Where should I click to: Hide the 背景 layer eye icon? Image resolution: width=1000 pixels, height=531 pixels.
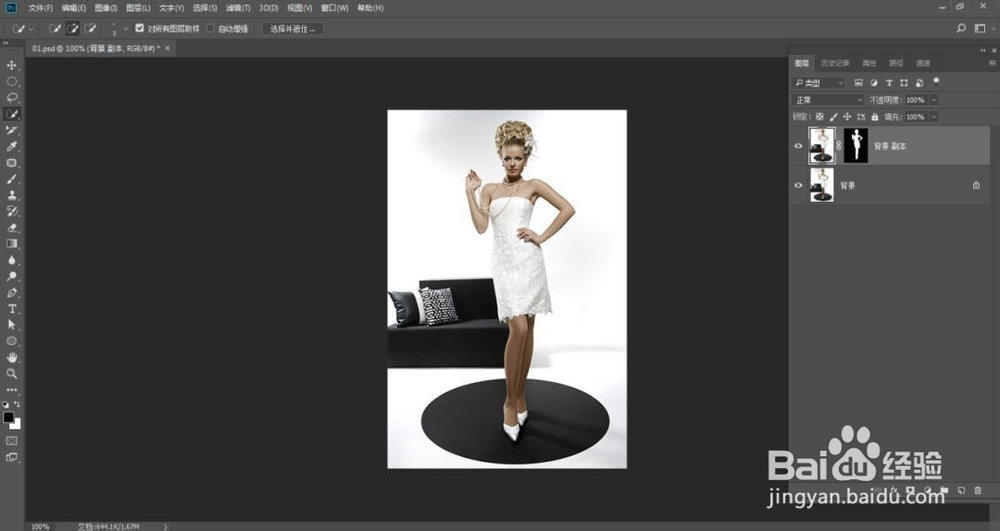pyautogui.click(x=798, y=185)
